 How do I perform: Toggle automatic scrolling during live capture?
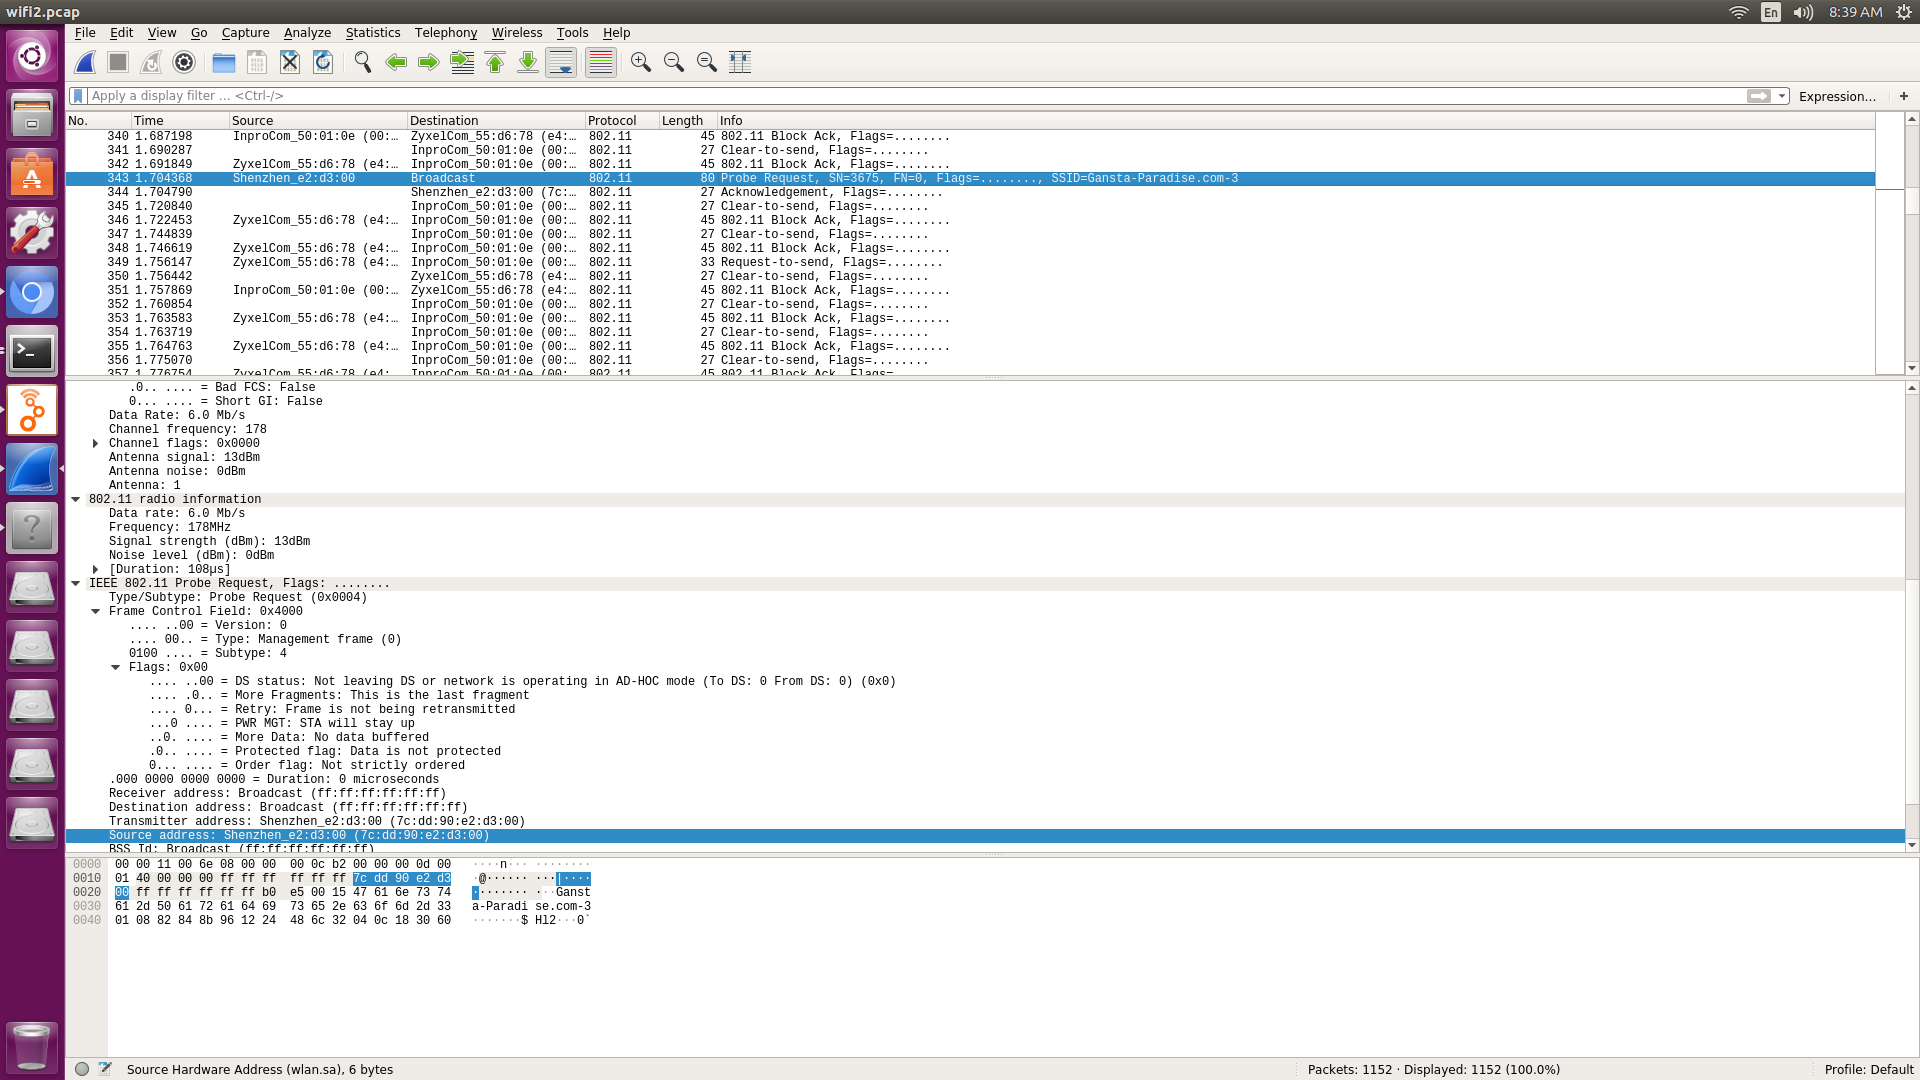(561, 61)
